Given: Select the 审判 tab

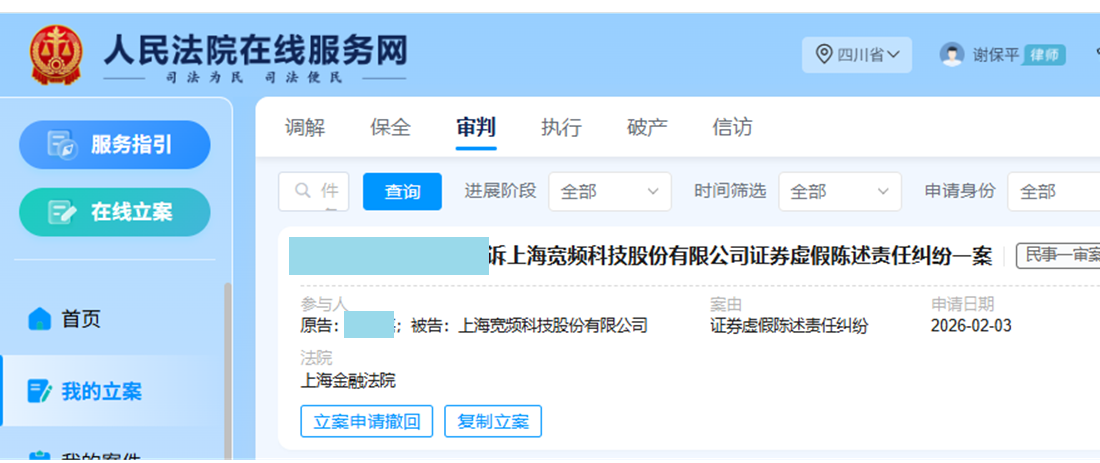Looking at the screenshot, I should (x=476, y=128).
